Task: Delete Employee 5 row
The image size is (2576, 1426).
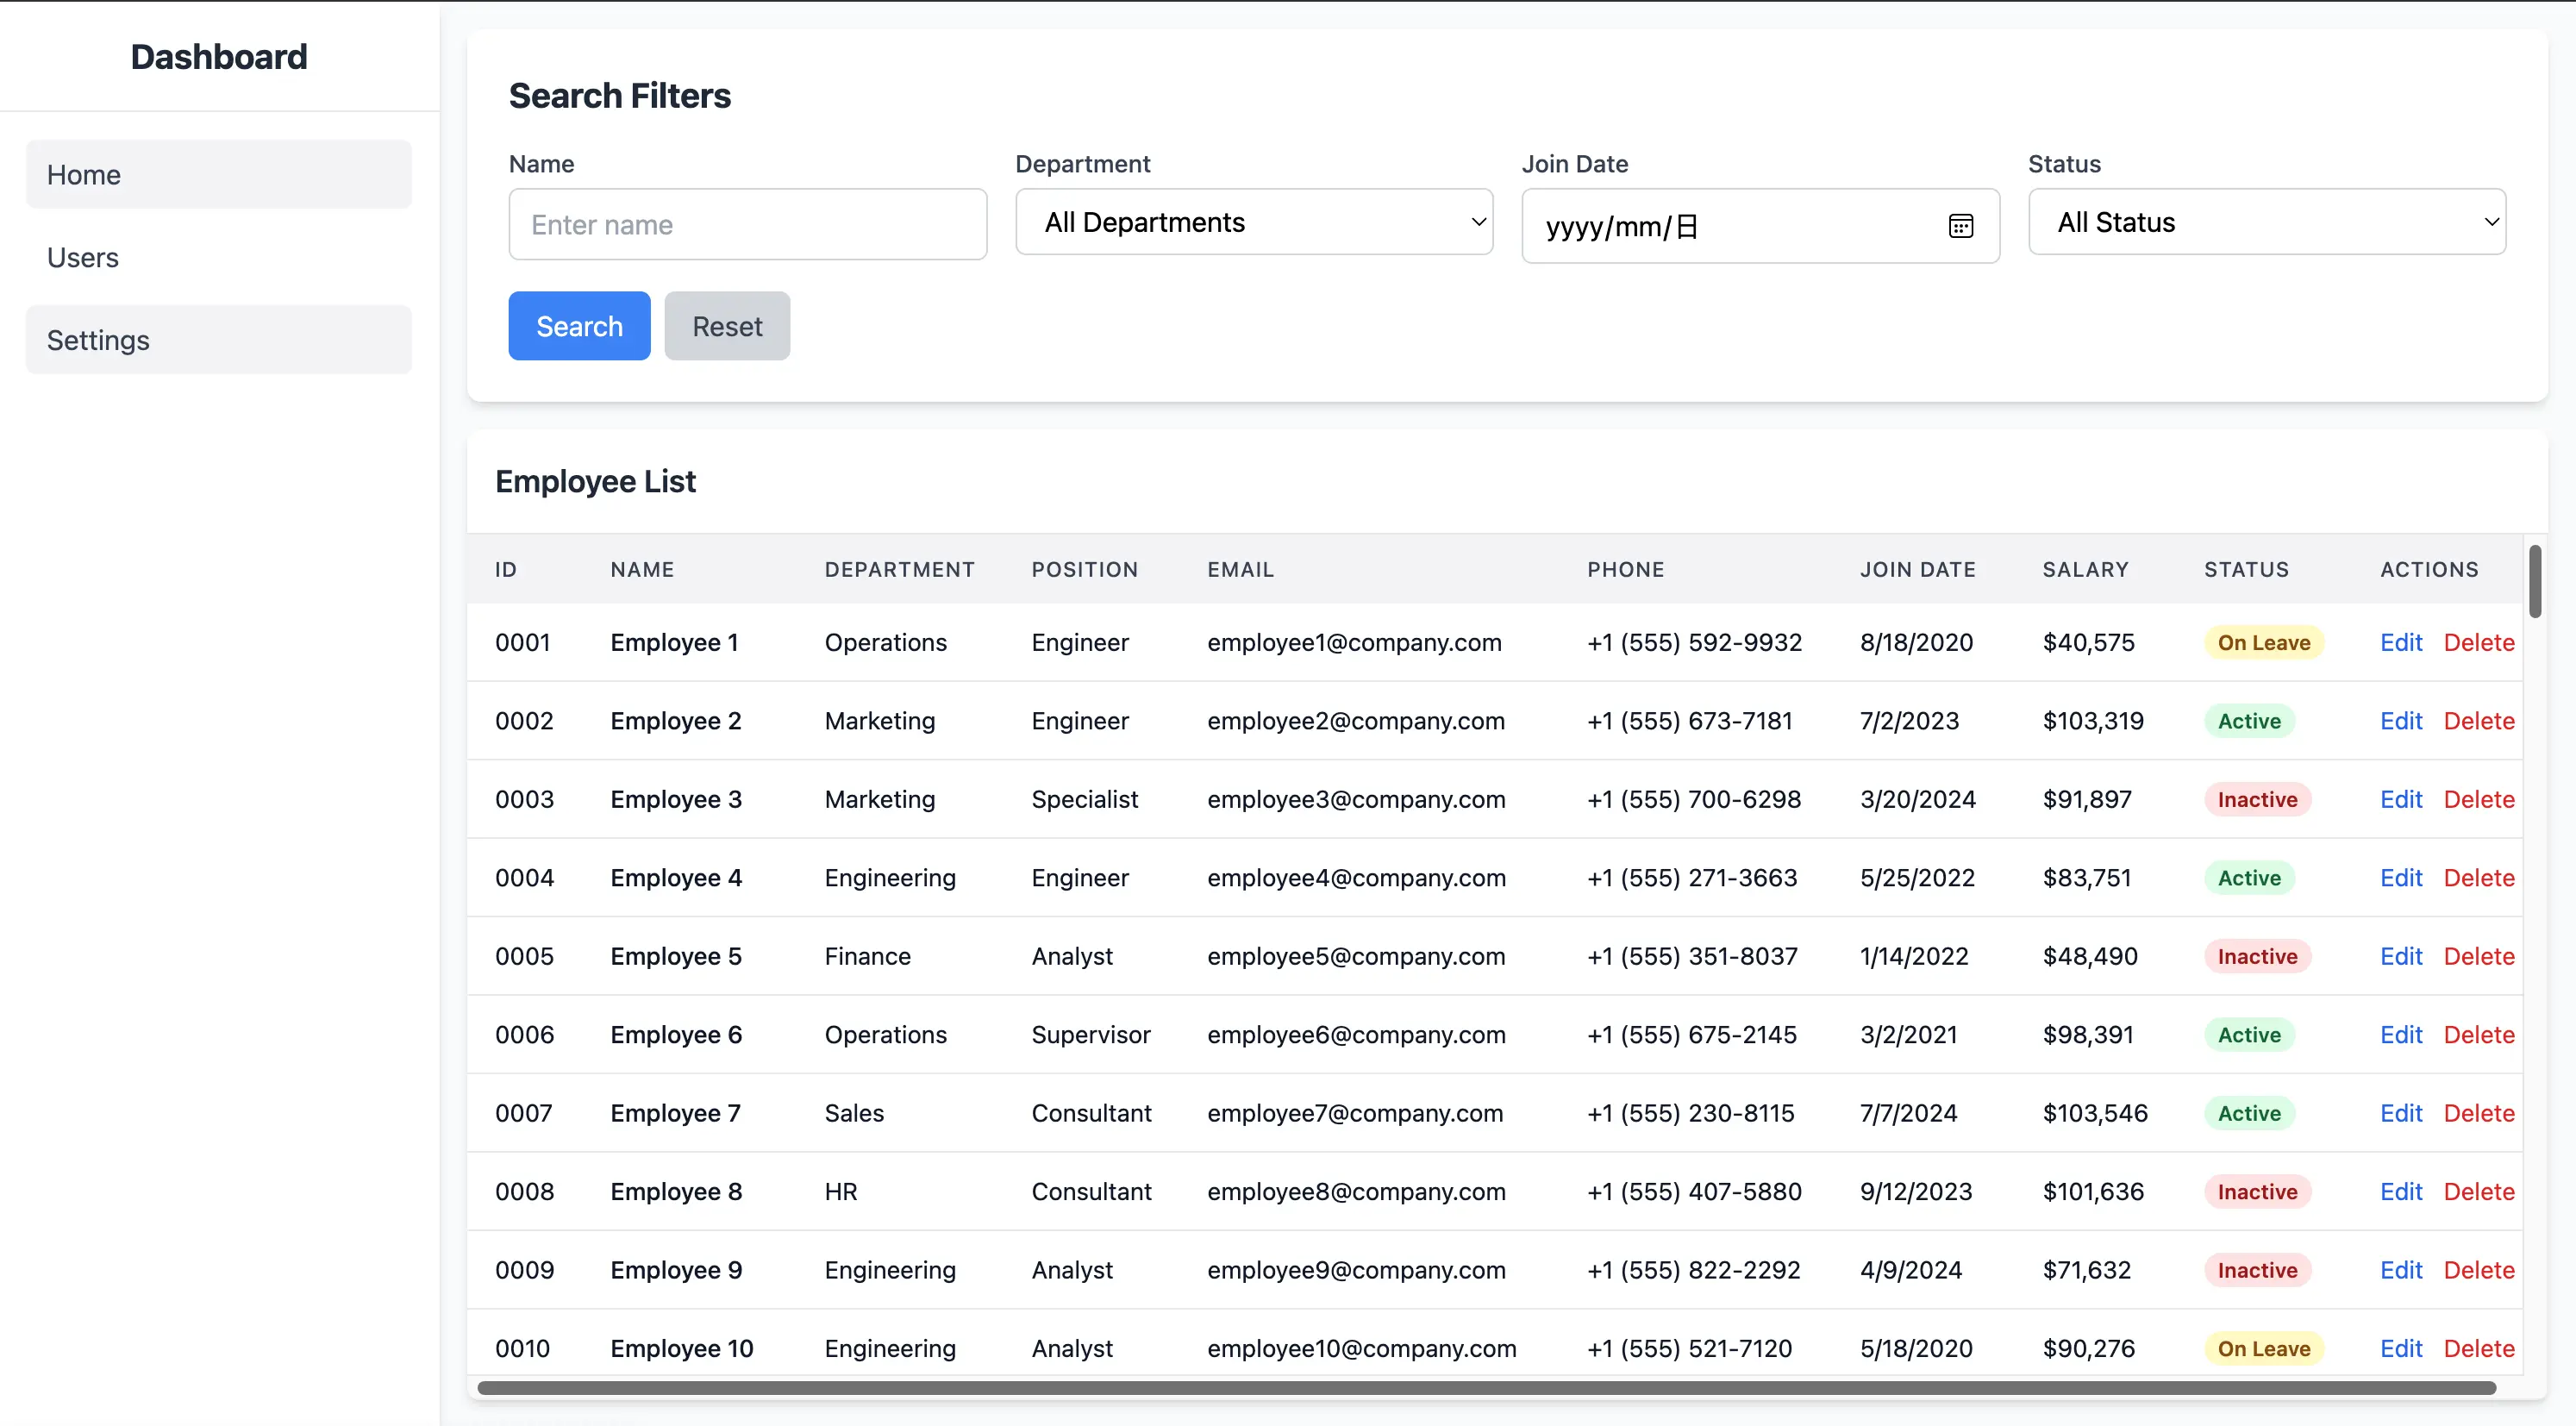Action: point(2479,956)
